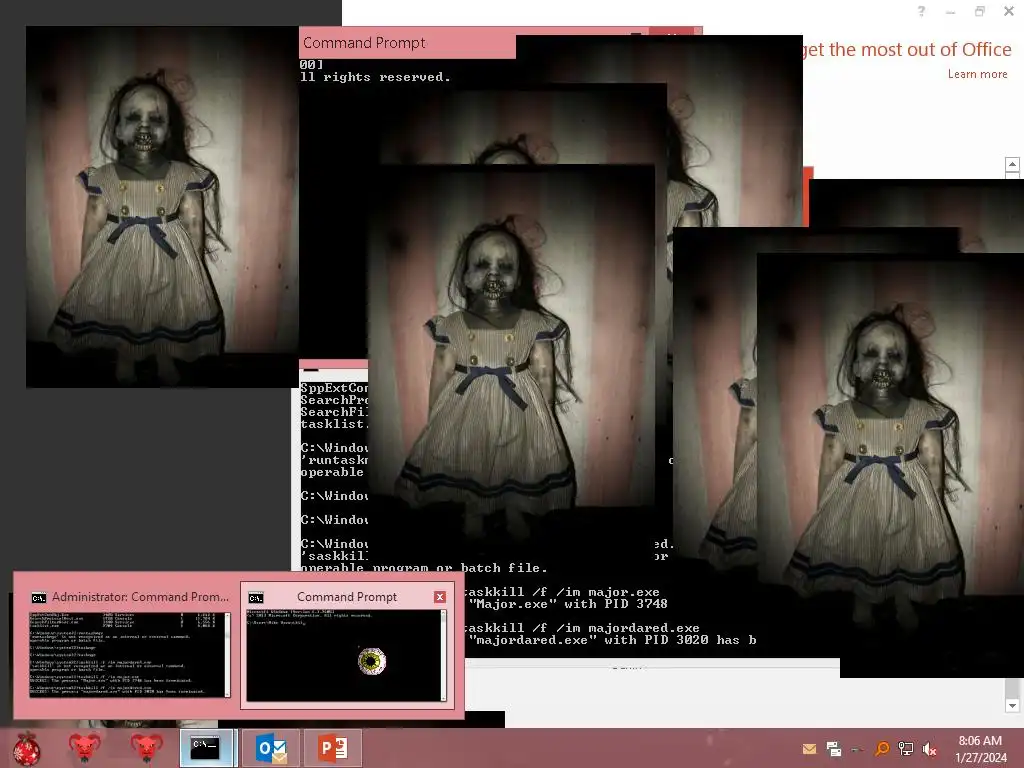The height and width of the screenshot is (768, 1024).
Task: Click the 'SppExtCon' process line
Action: pos(334,388)
